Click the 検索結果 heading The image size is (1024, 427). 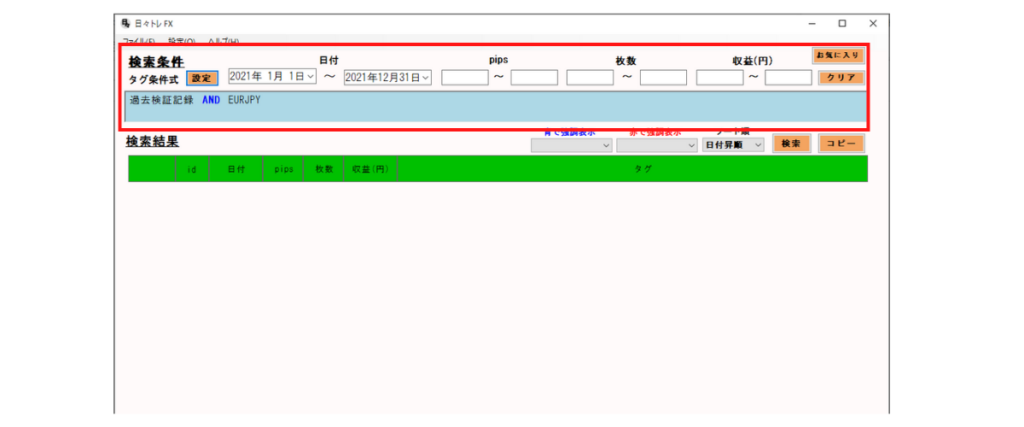coord(152,141)
